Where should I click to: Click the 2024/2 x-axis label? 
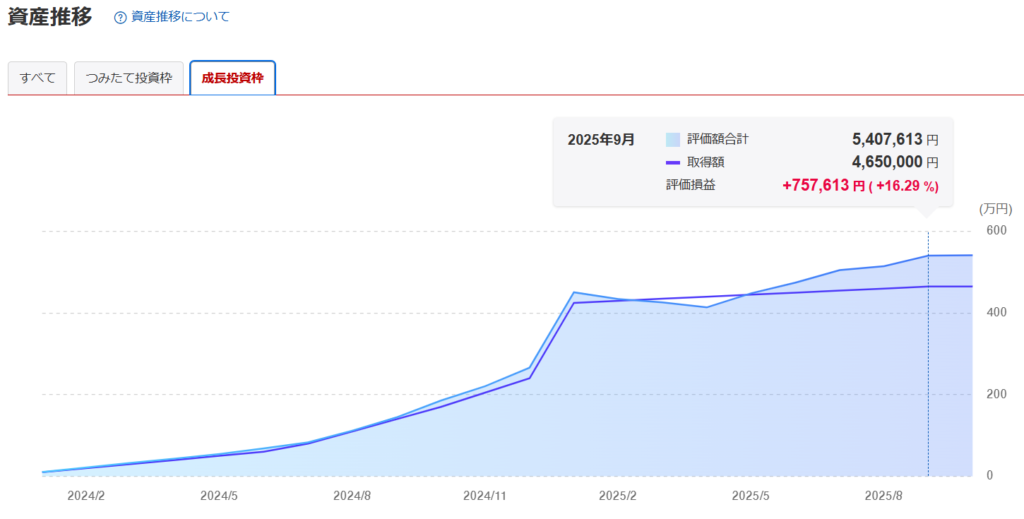point(86,496)
